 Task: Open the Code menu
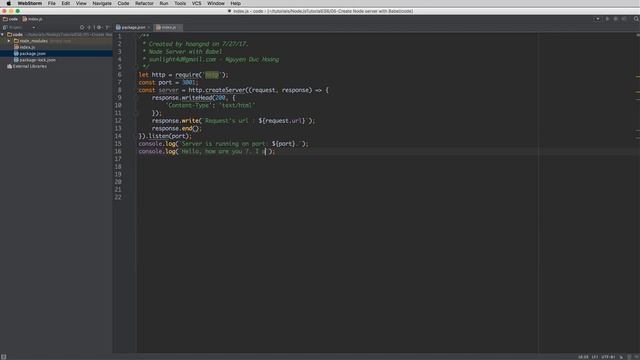coord(123,3)
